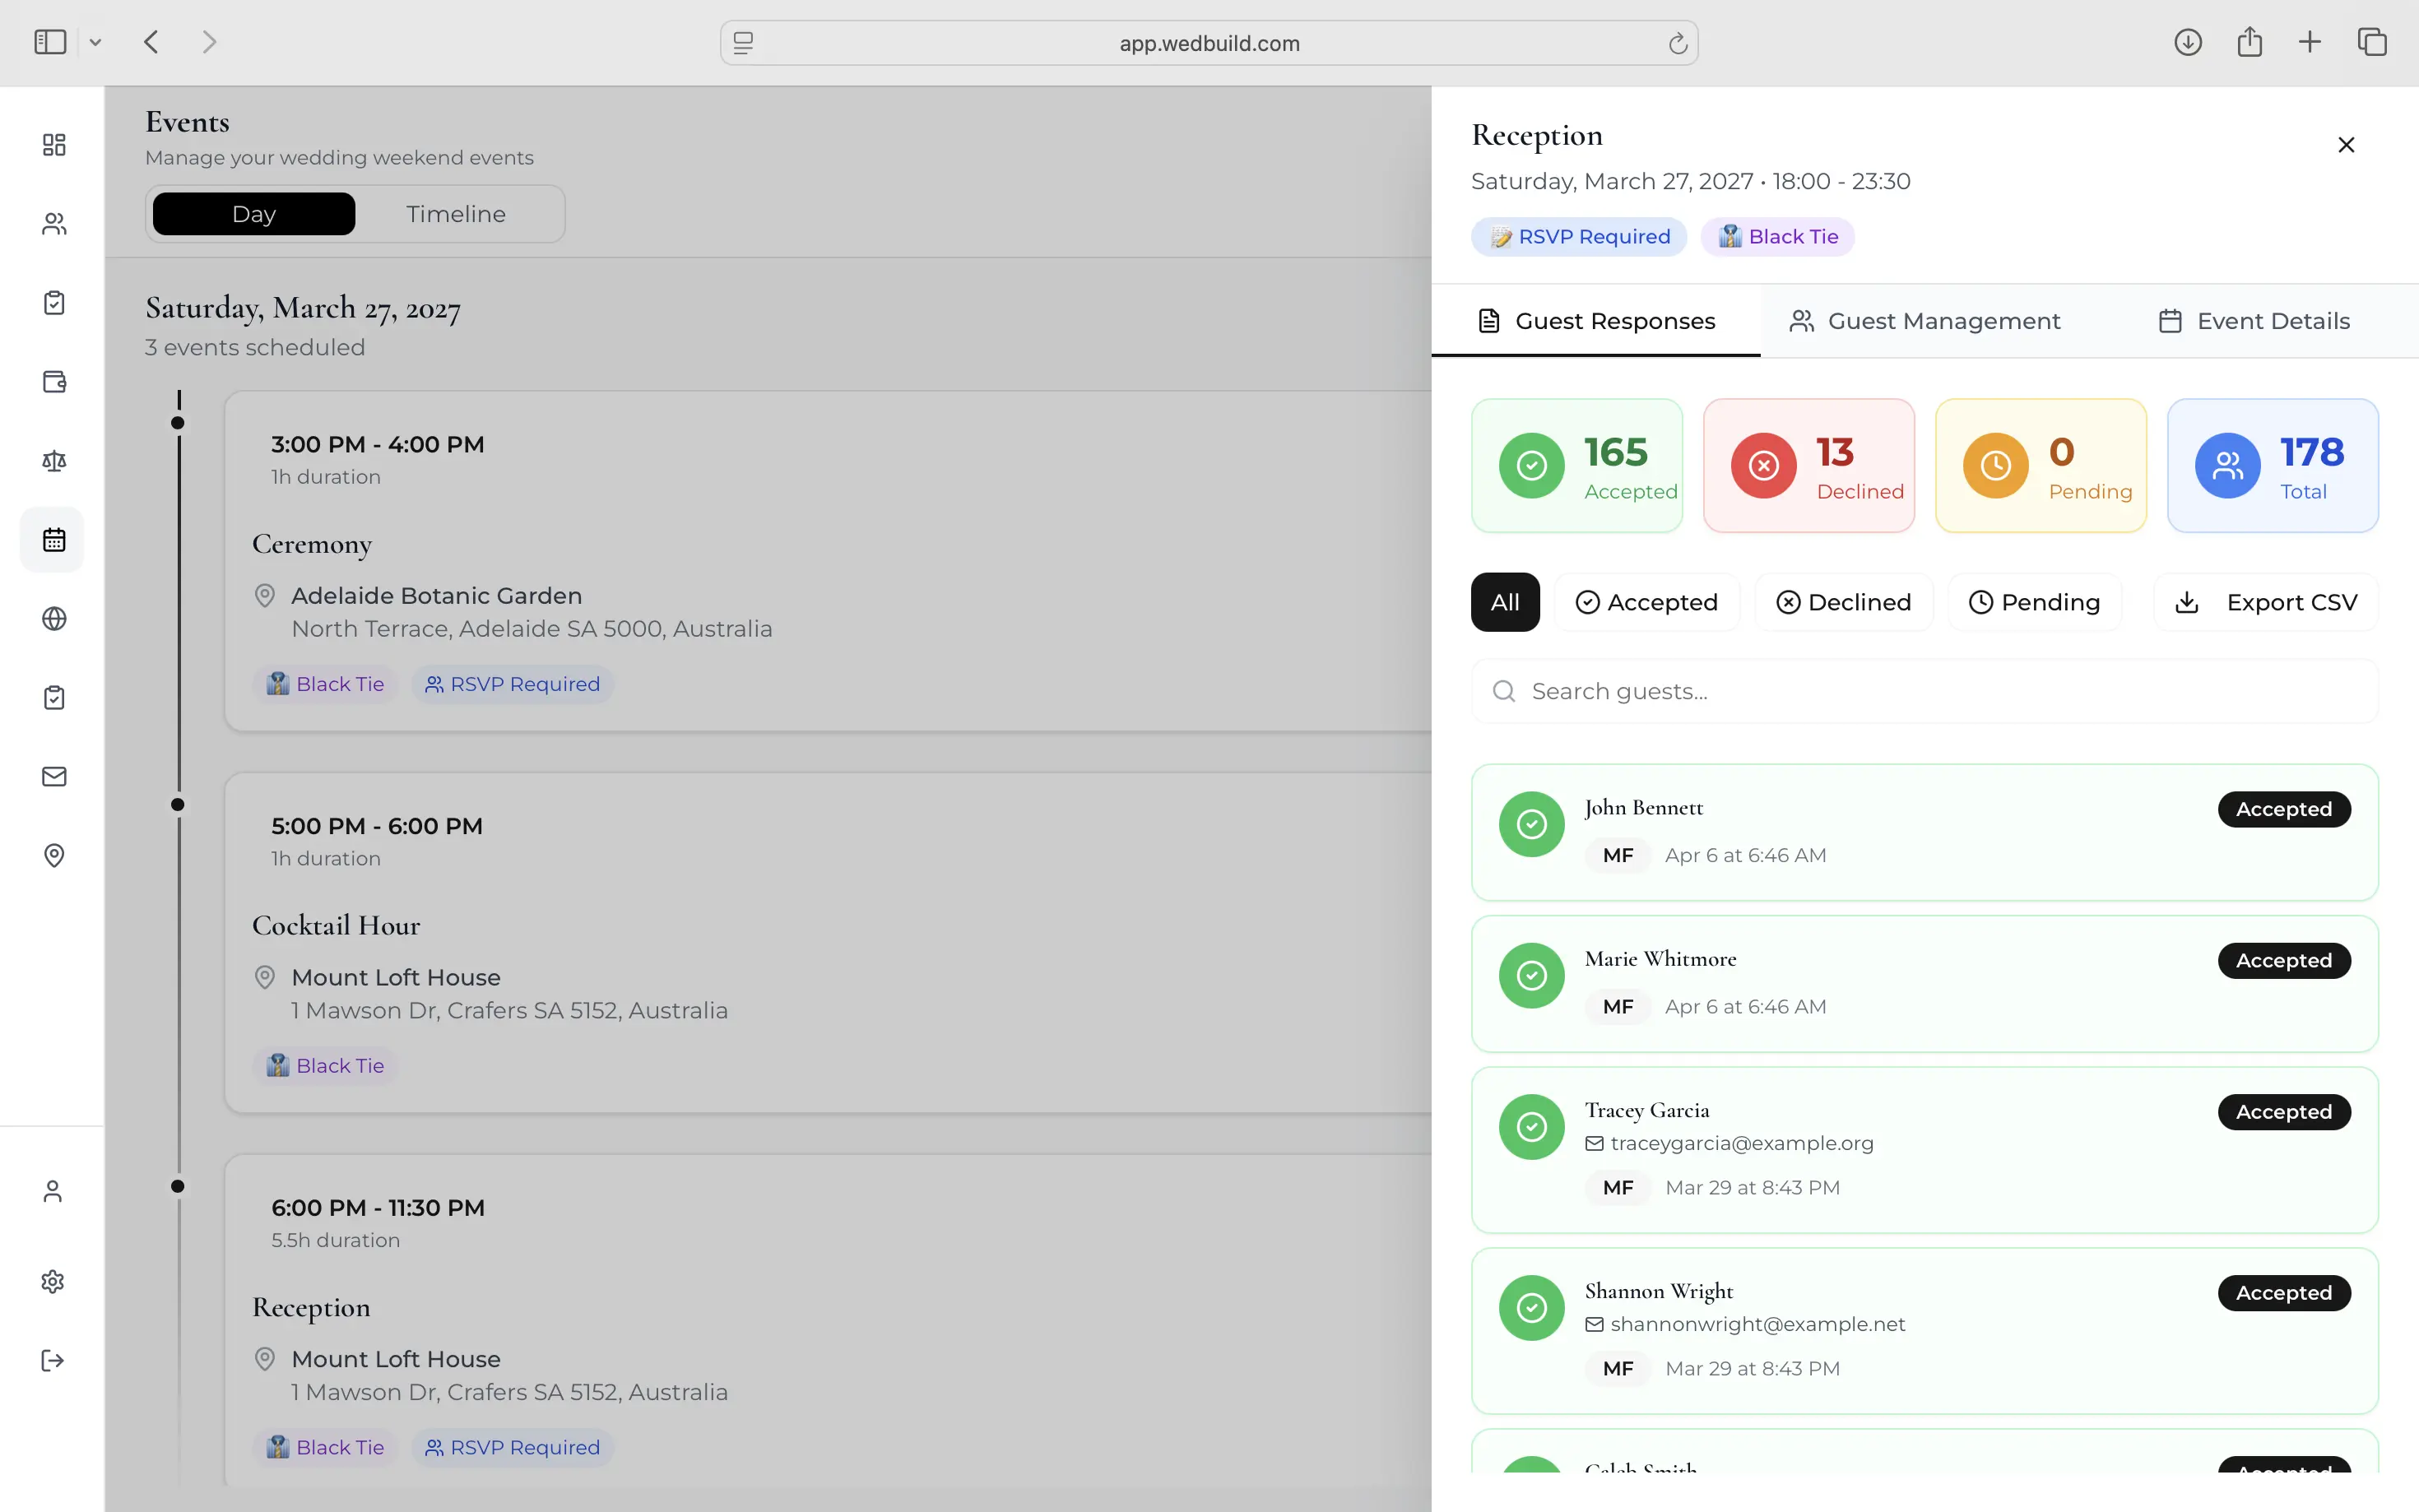
Task: Open the Cocktail Hour event card
Action: 828,943
